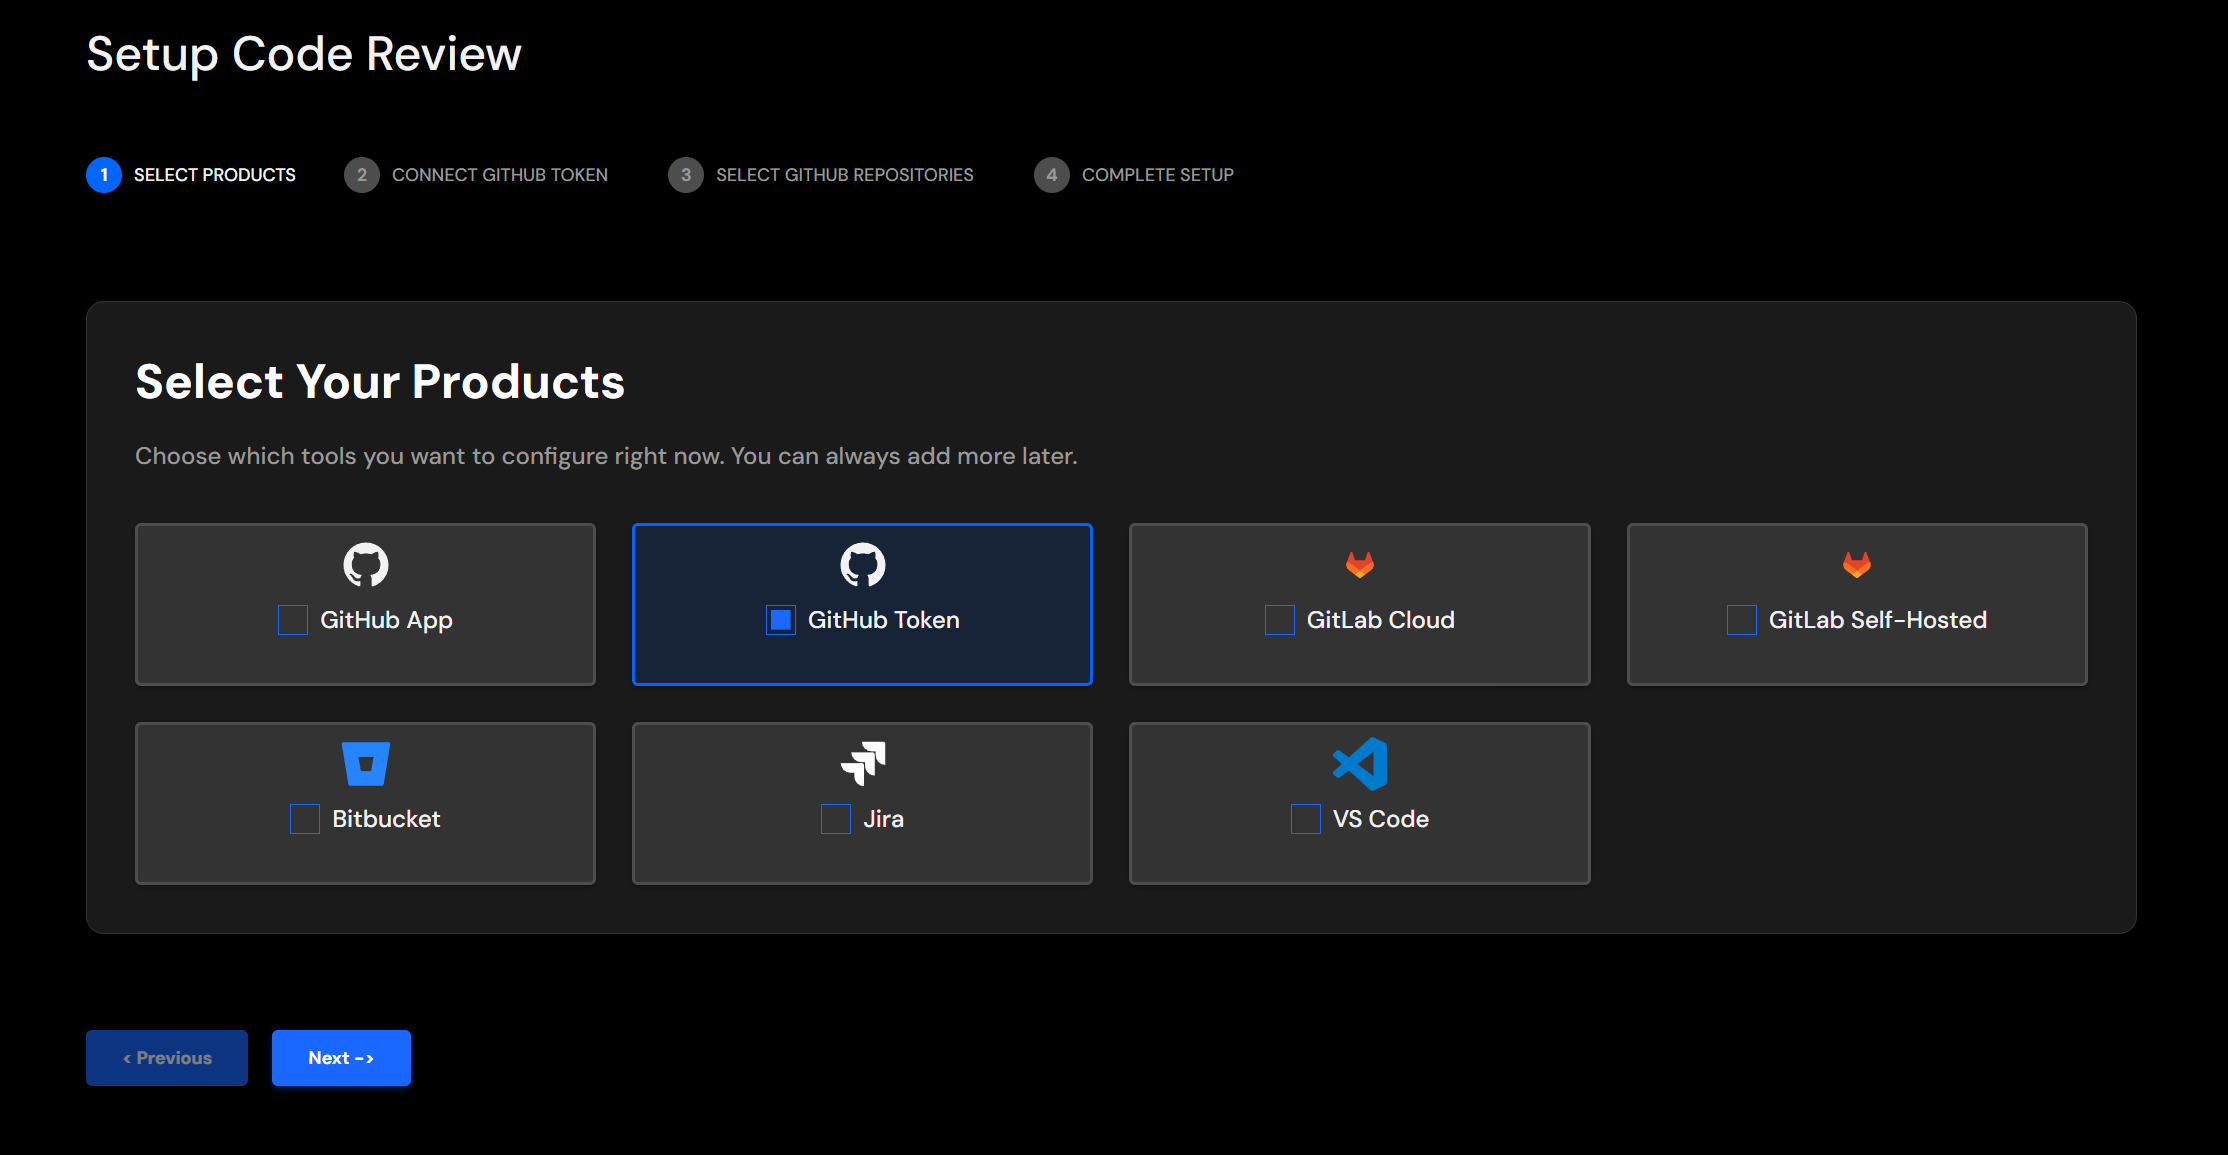This screenshot has height=1155, width=2228.
Task: Click the step 2 number circle
Action: point(362,175)
